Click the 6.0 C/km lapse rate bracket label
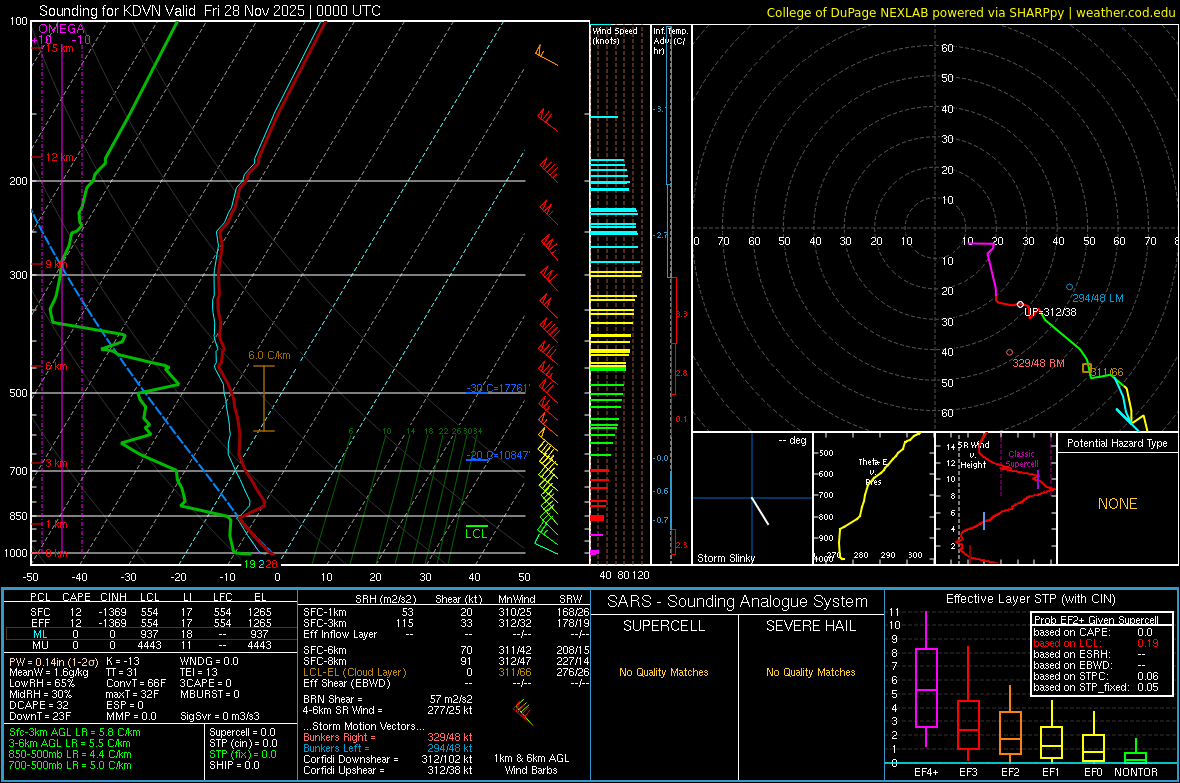This screenshot has height=783, width=1180. [269, 355]
